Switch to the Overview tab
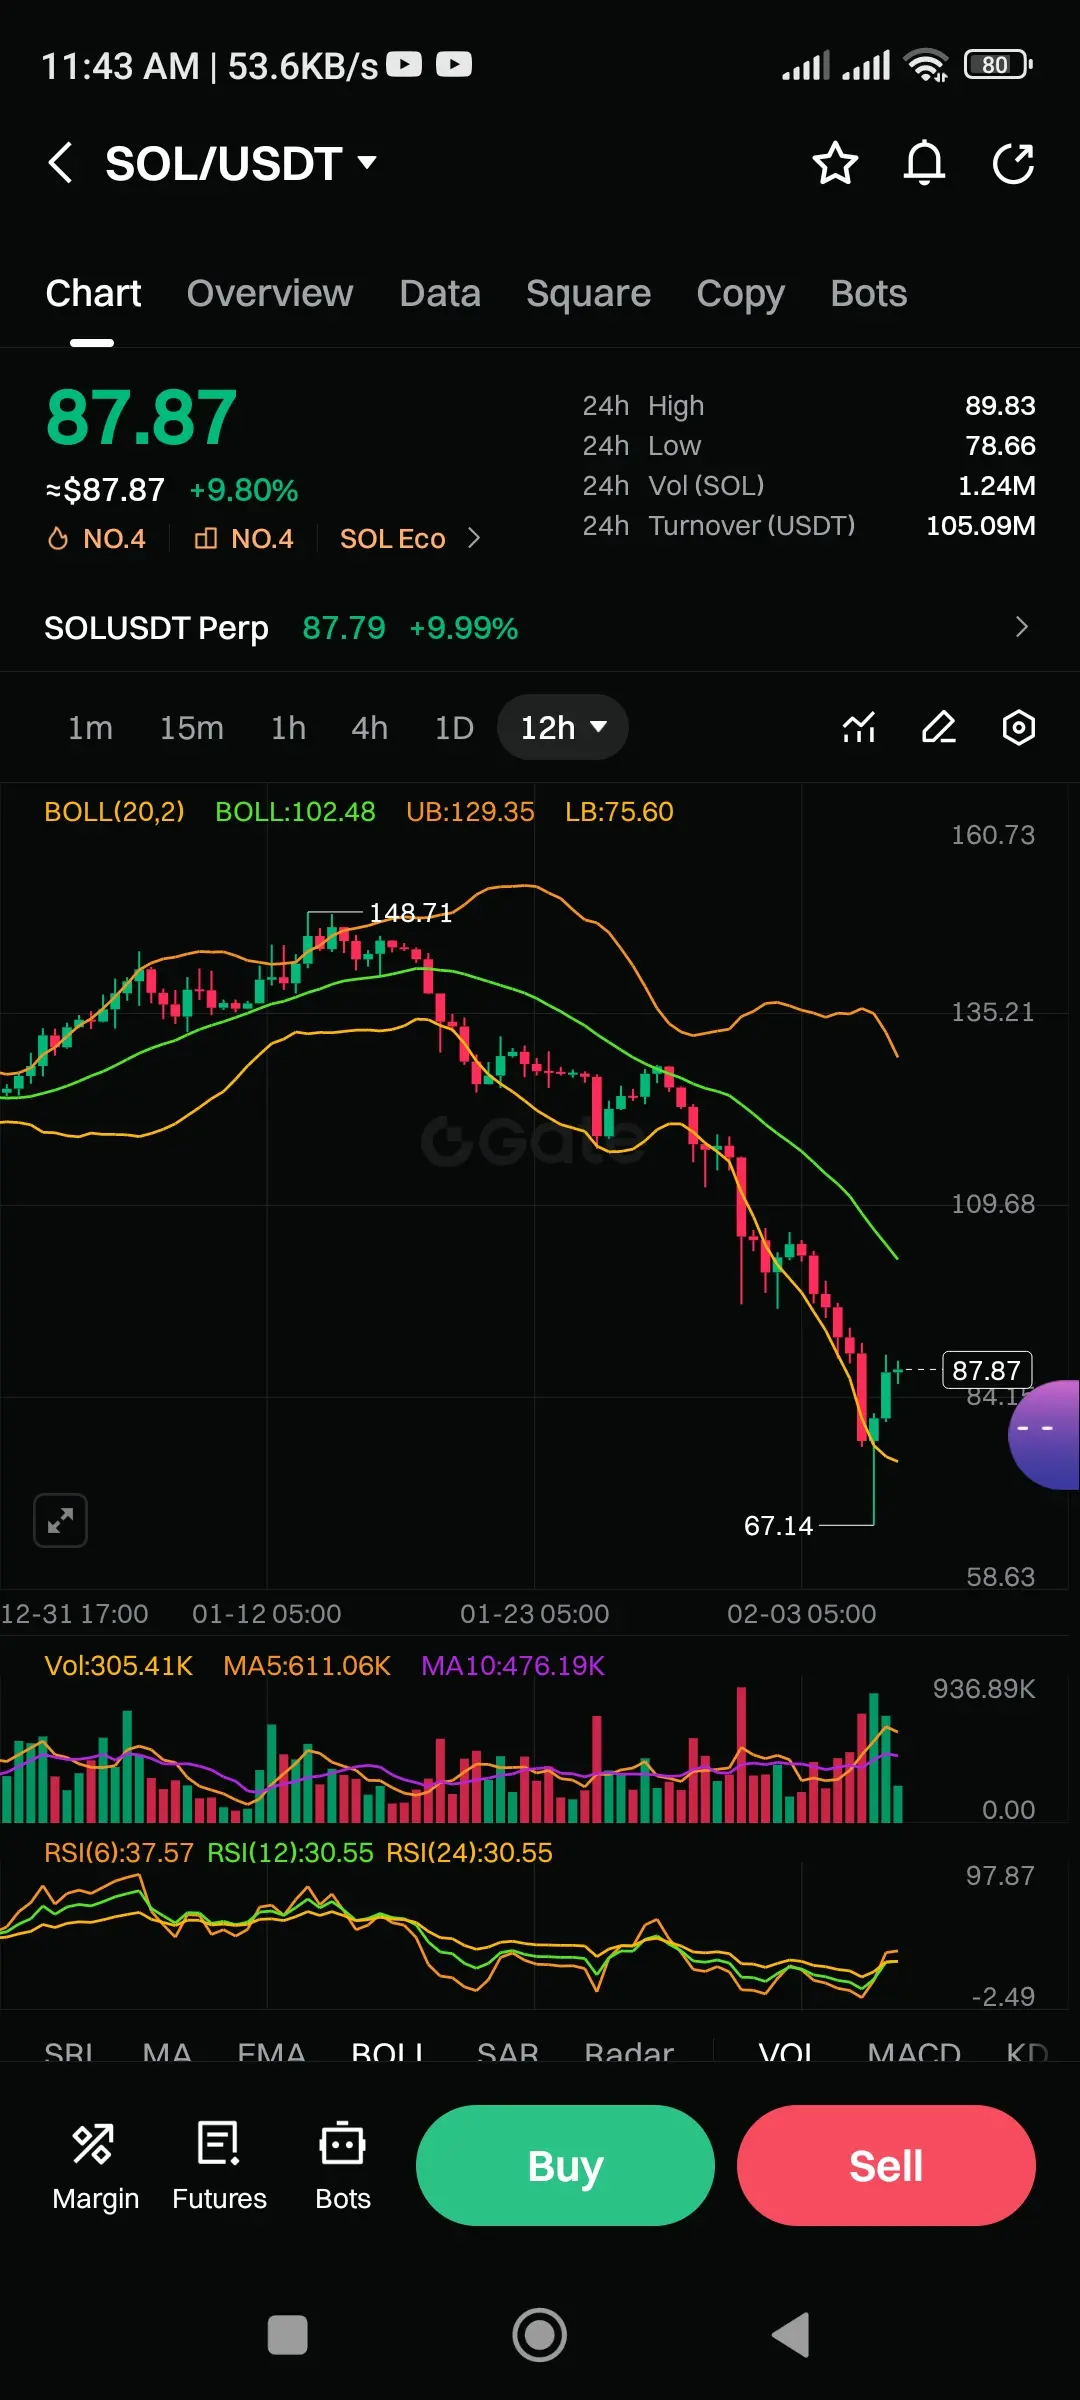 pos(270,294)
